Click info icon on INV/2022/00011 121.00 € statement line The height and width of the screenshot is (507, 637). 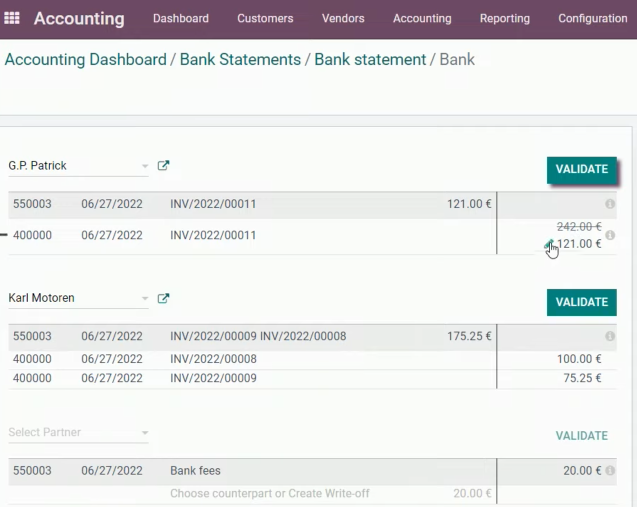(610, 204)
